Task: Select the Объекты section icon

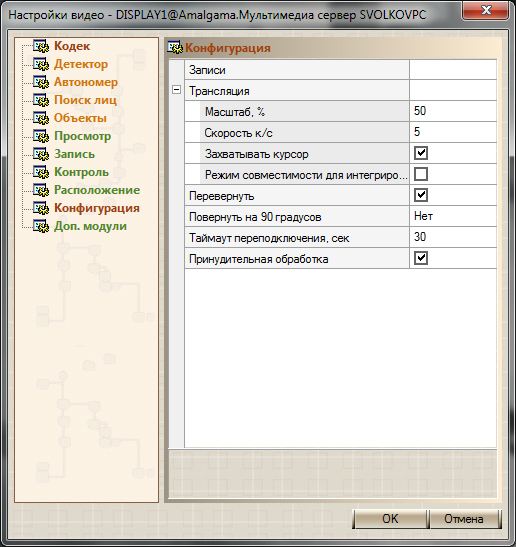Action: tap(41, 118)
